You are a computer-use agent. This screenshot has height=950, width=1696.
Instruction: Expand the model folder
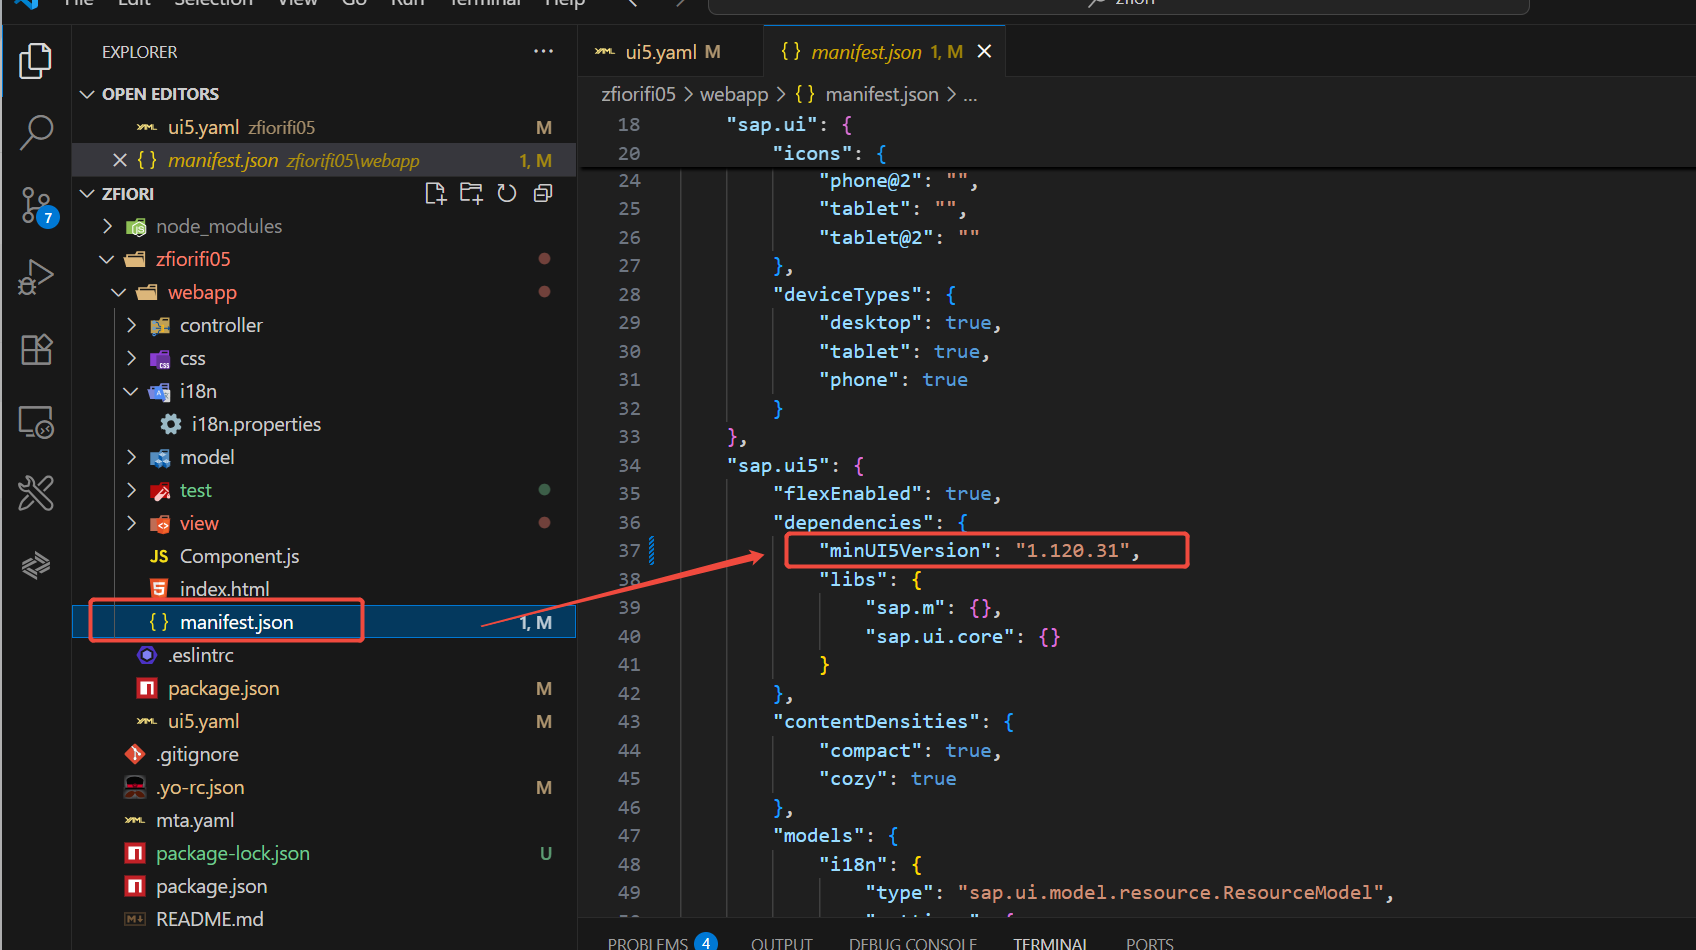(x=131, y=458)
